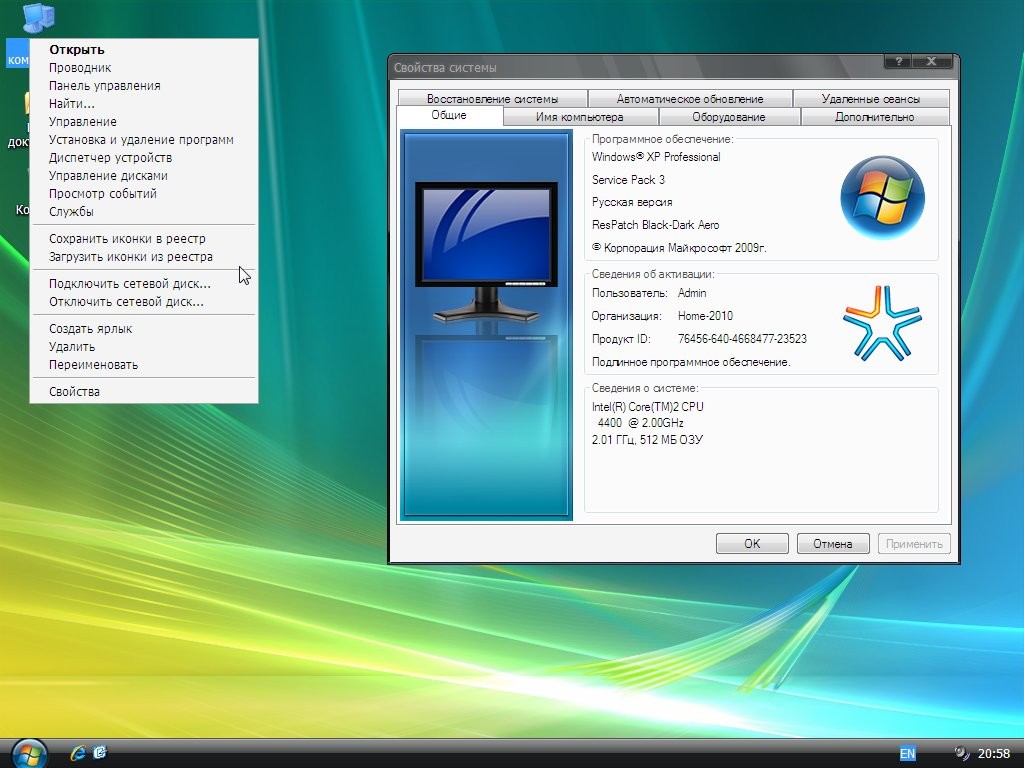Click the "Свойства системы" title bar text

[445, 68]
